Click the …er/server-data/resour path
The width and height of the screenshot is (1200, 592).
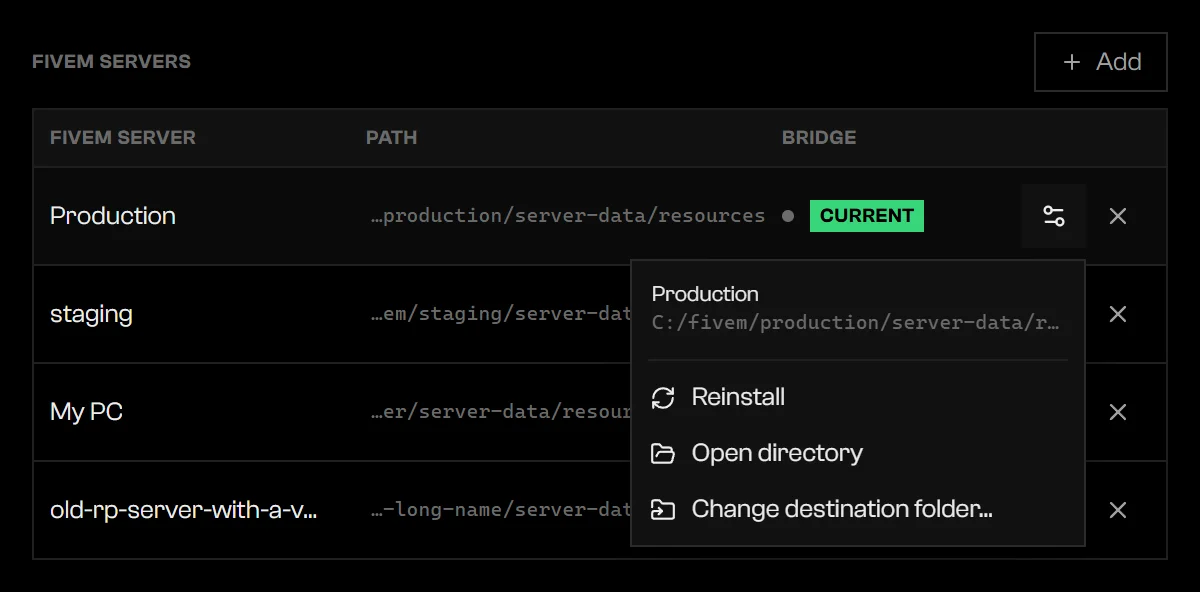coord(501,412)
